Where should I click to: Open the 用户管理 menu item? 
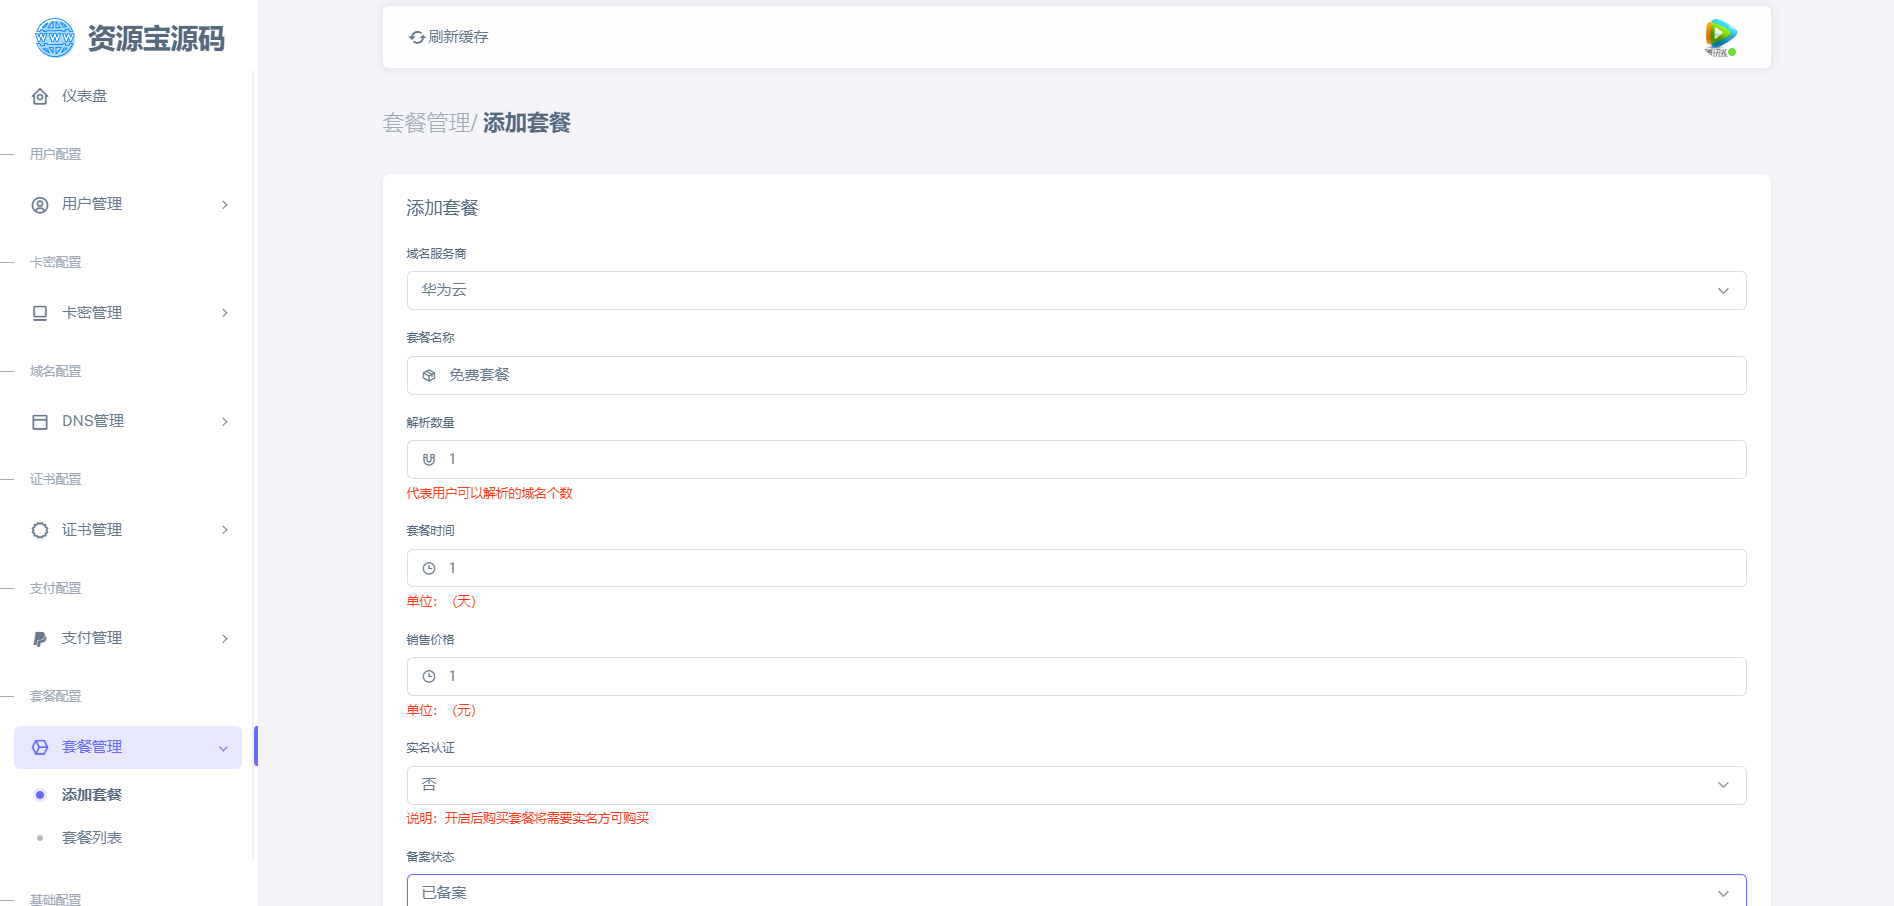(x=128, y=204)
